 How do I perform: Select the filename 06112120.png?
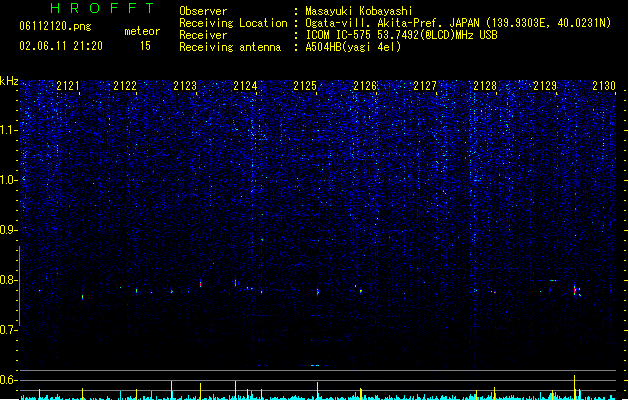coord(55,26)
